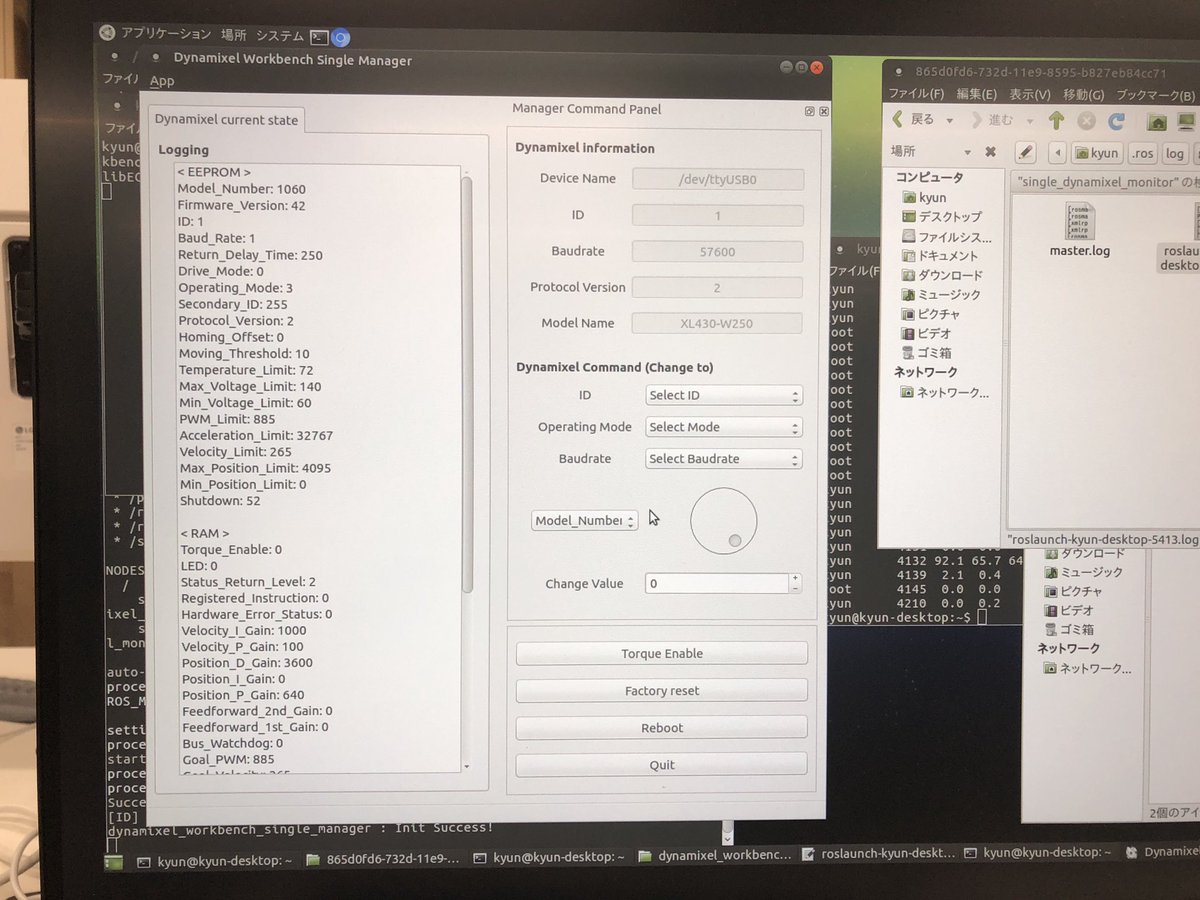Switch to dynamixel_workbenc... taskbar item
Screen dimensions: 1200x900
(716, 855)
